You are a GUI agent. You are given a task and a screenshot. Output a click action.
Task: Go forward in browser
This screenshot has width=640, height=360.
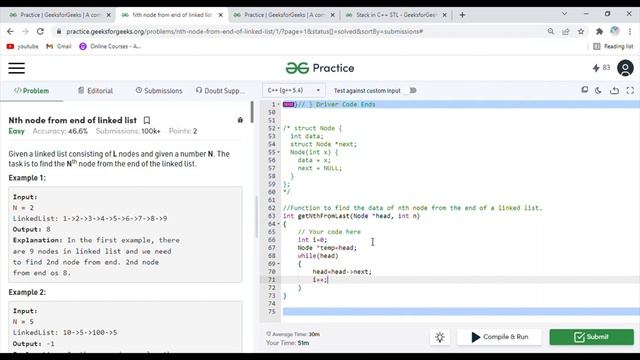(25, 31)
